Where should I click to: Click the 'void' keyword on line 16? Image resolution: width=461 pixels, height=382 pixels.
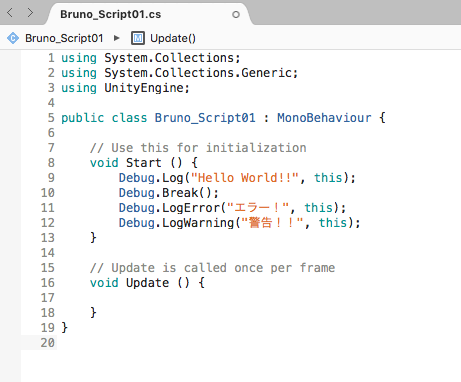[104, 283]
